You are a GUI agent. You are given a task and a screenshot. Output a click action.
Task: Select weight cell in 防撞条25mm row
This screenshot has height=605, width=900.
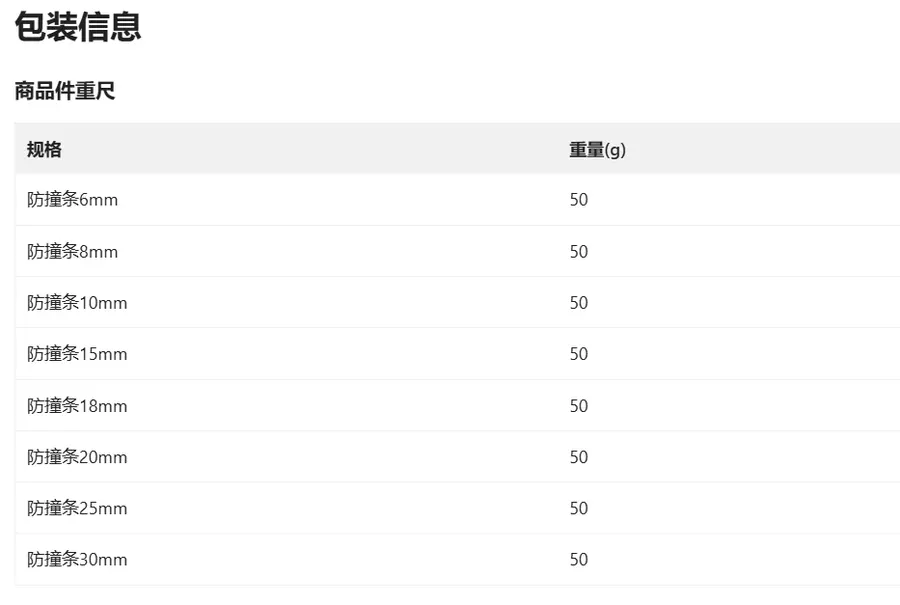click(x=579, y=508)
